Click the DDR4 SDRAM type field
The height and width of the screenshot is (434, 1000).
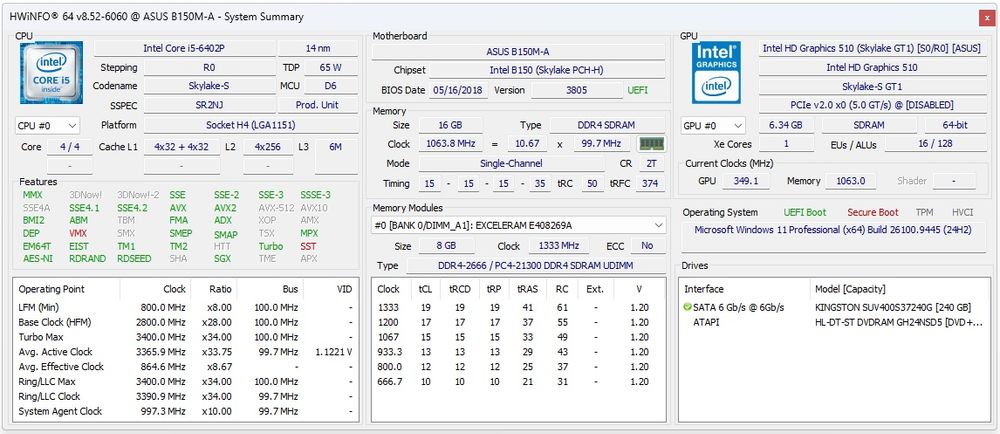coord(604,126)
